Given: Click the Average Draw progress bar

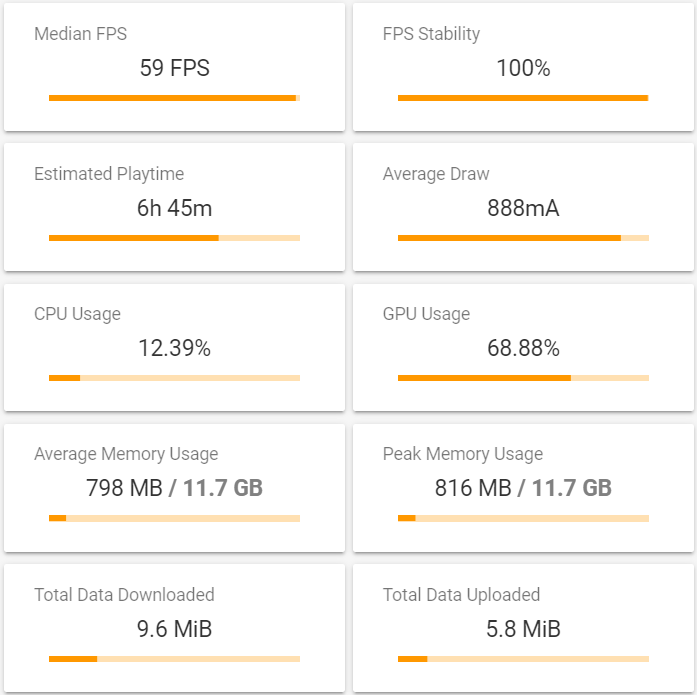Looking at the screenshot, I should coord(523,238).
